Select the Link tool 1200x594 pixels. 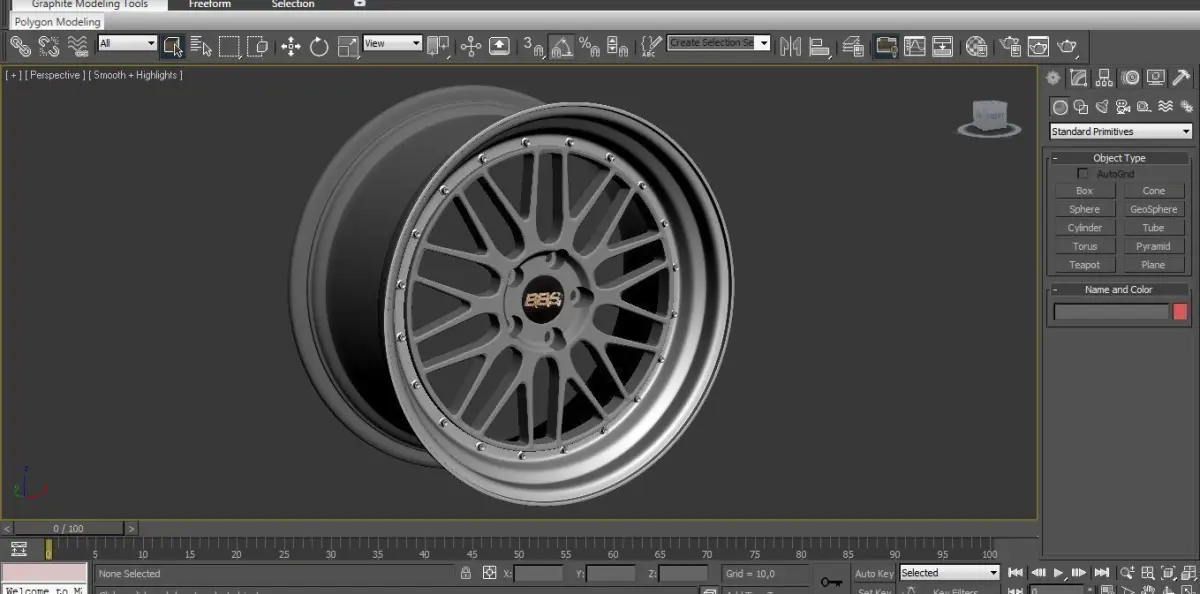pyautogui.click(x=21, y=45)
